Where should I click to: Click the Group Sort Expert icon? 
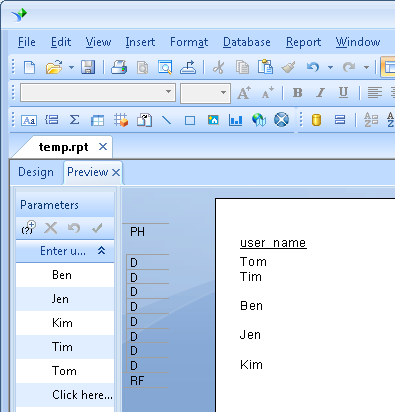click(x=371, y=120)
